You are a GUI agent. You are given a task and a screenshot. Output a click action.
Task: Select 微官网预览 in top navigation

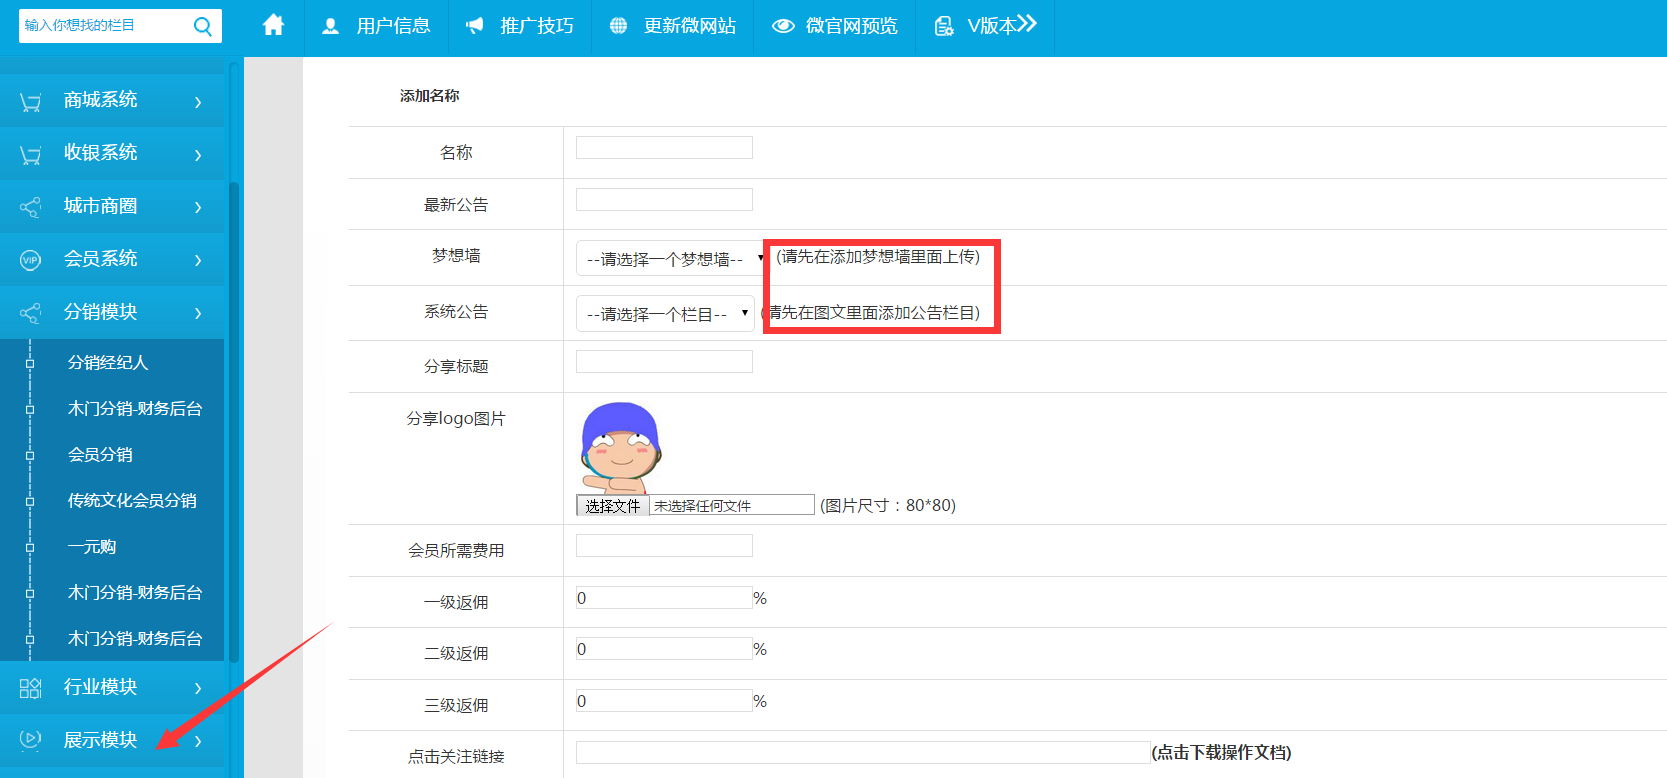point(835,26)
